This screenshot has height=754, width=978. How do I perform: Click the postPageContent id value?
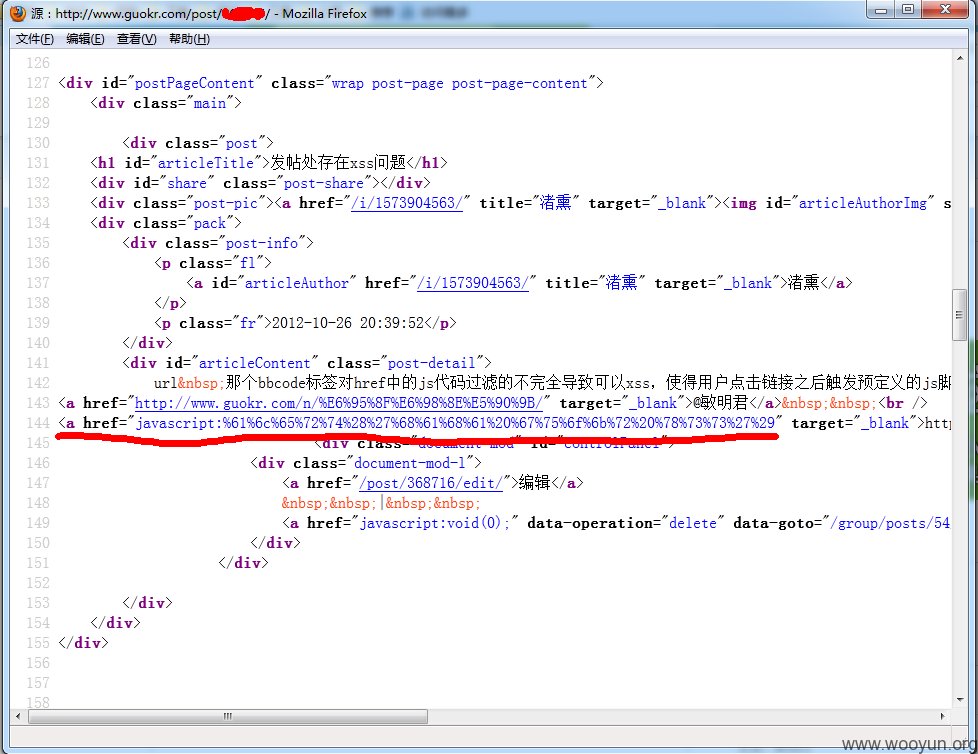click(x=195, y=84)
